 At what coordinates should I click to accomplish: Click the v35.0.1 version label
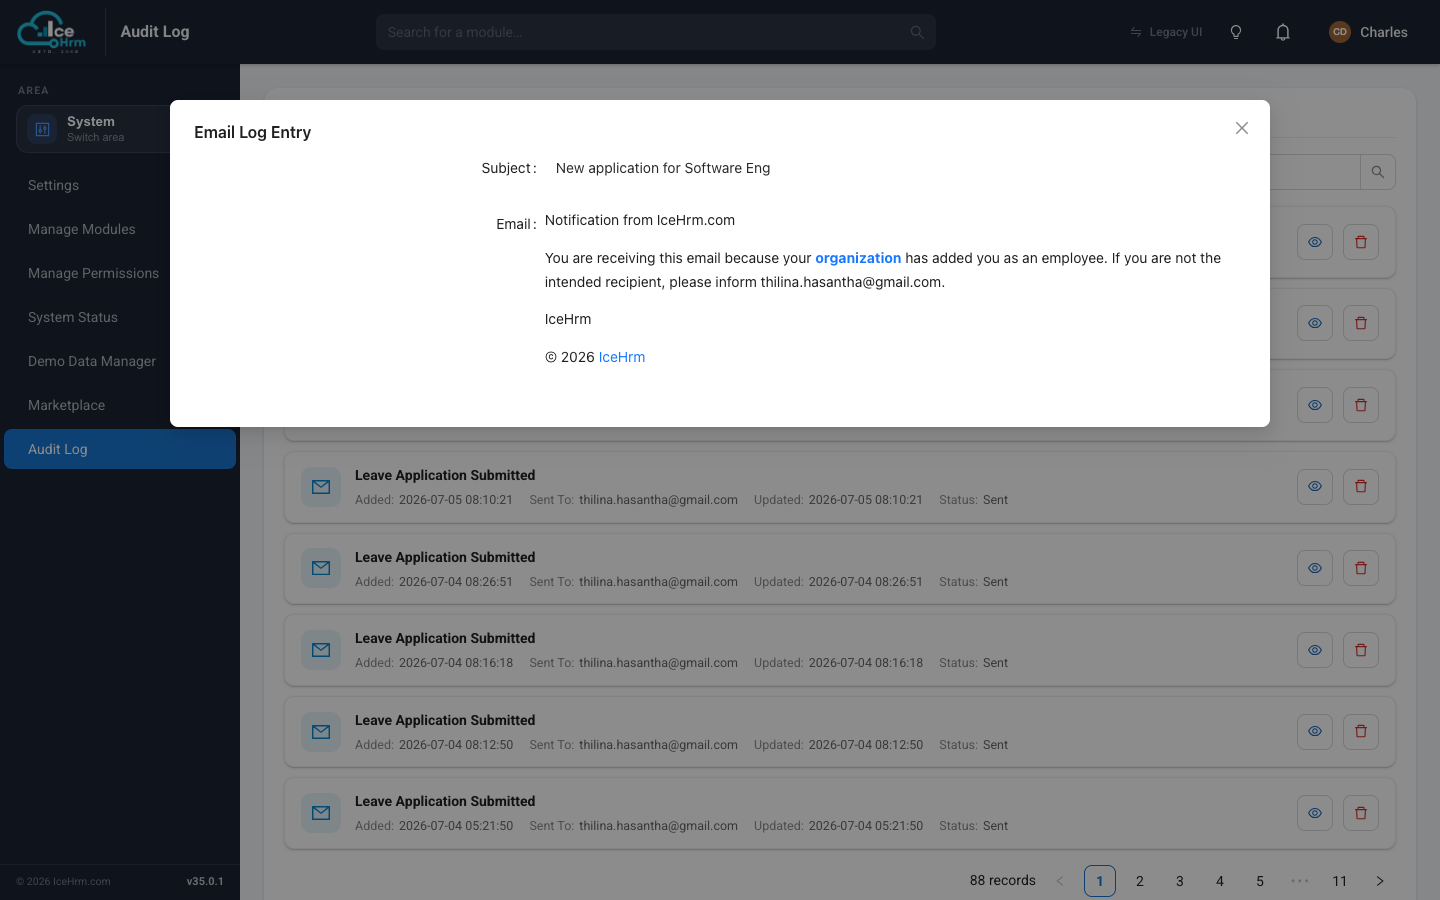205,882
